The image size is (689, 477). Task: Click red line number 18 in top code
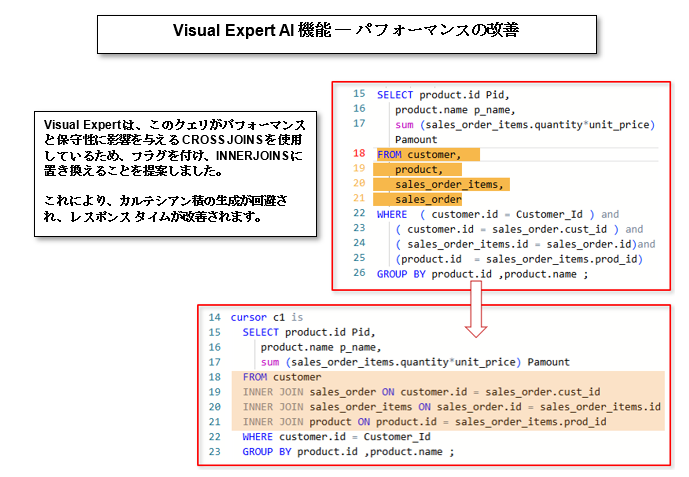tap(358, 154)
